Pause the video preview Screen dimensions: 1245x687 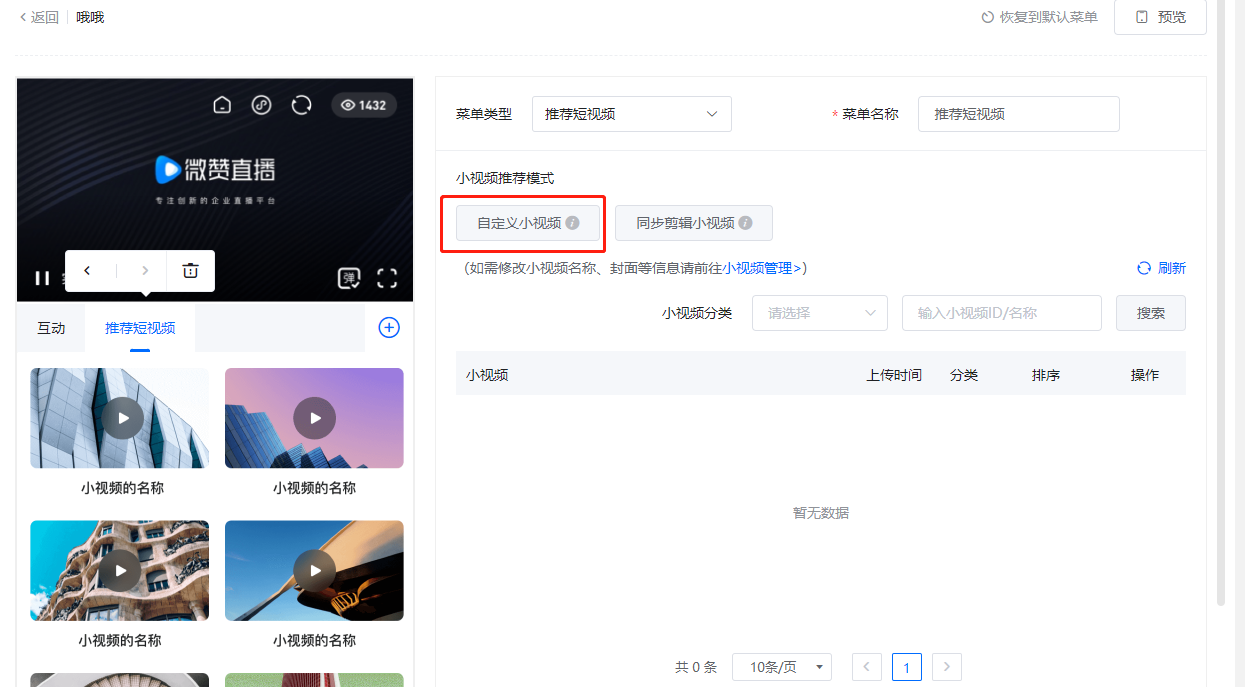tap(42, 278)
